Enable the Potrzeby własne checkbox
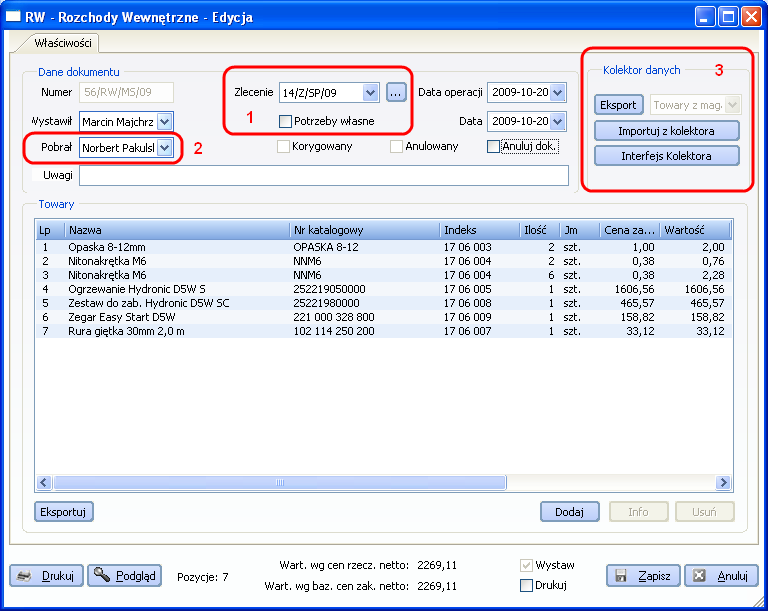This screenshot has width=768, height=611. [x=285, y=121]
